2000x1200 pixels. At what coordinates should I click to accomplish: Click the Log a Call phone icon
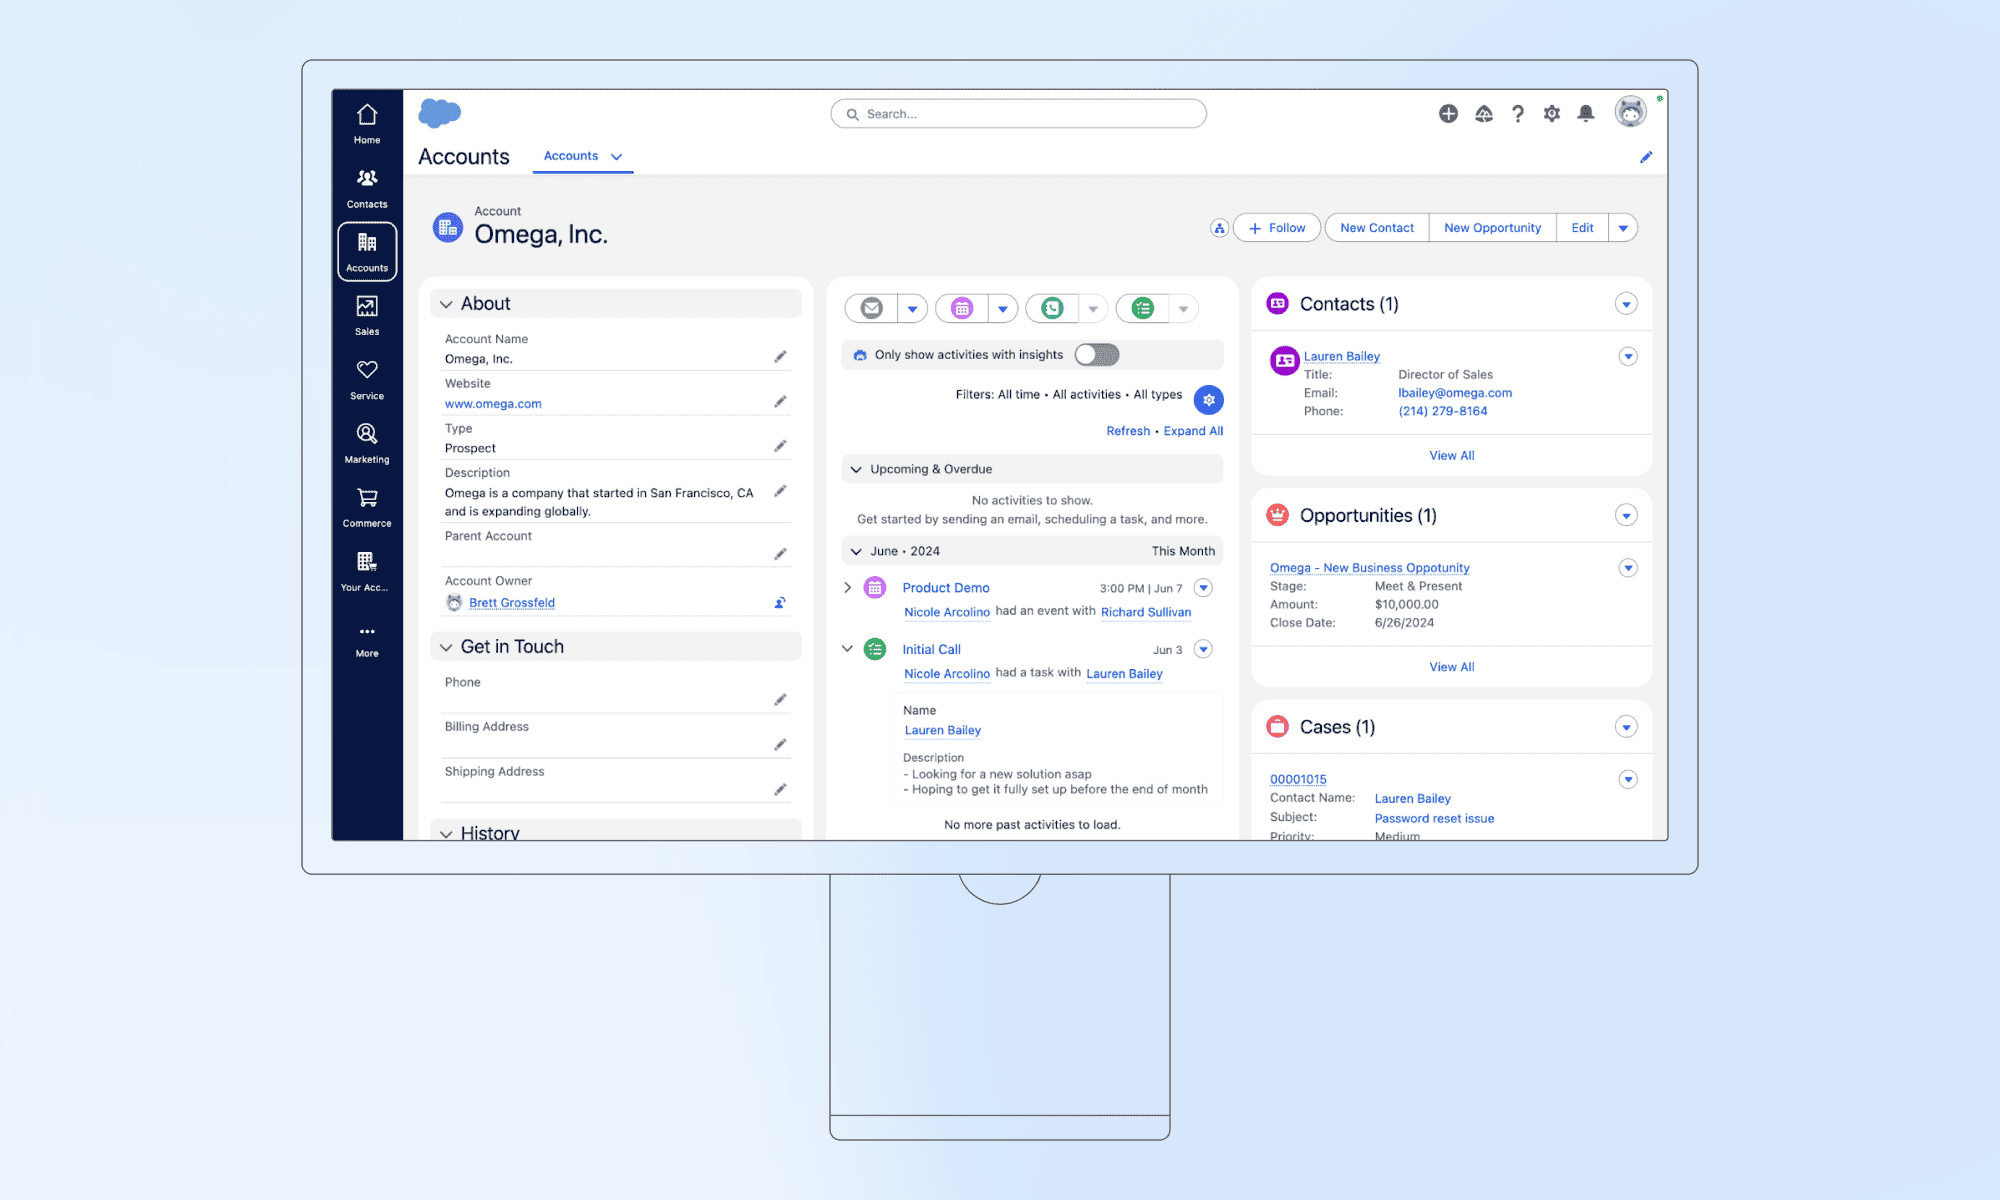click(1050, 308)
